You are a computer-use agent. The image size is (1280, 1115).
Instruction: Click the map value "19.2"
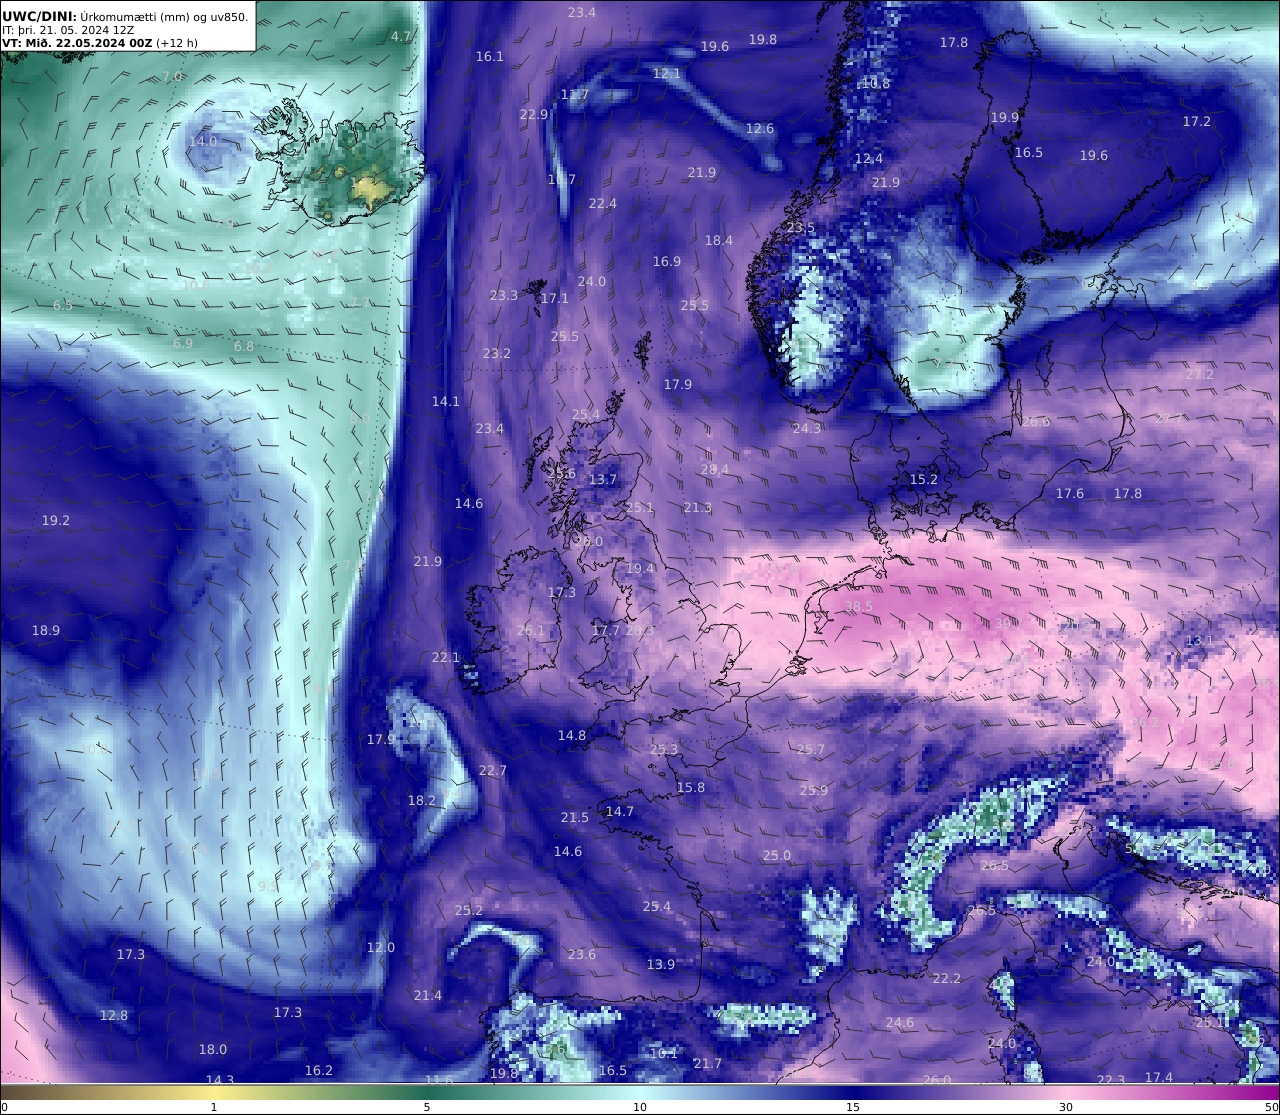point(56,521)
